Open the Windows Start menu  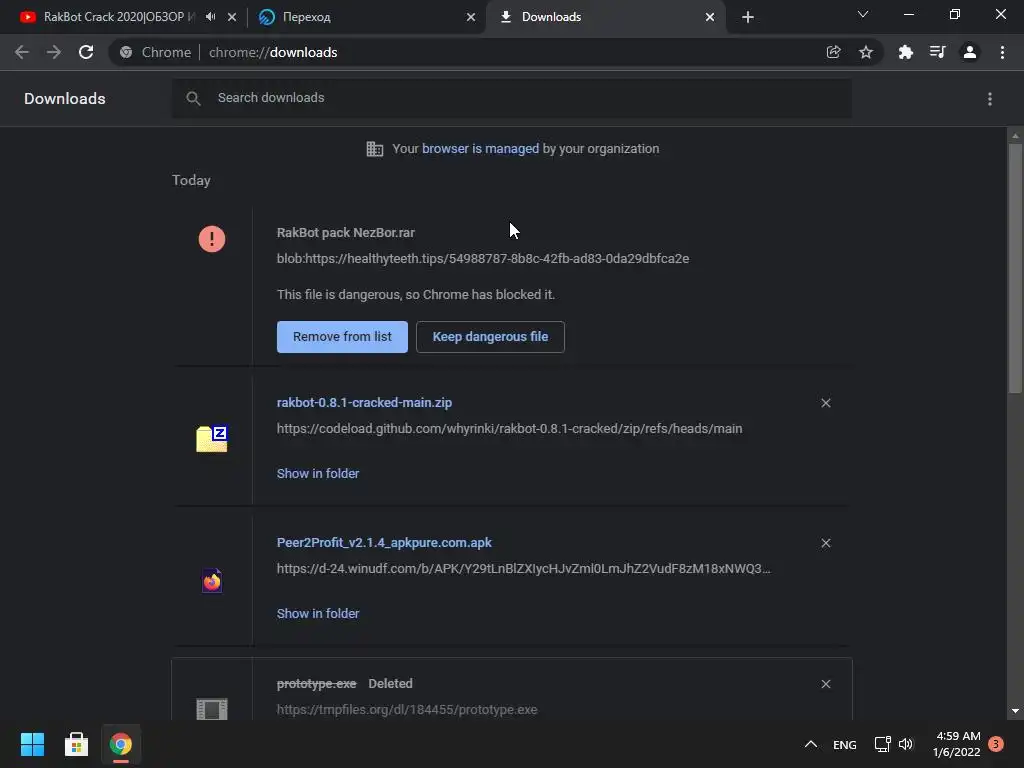32,744
